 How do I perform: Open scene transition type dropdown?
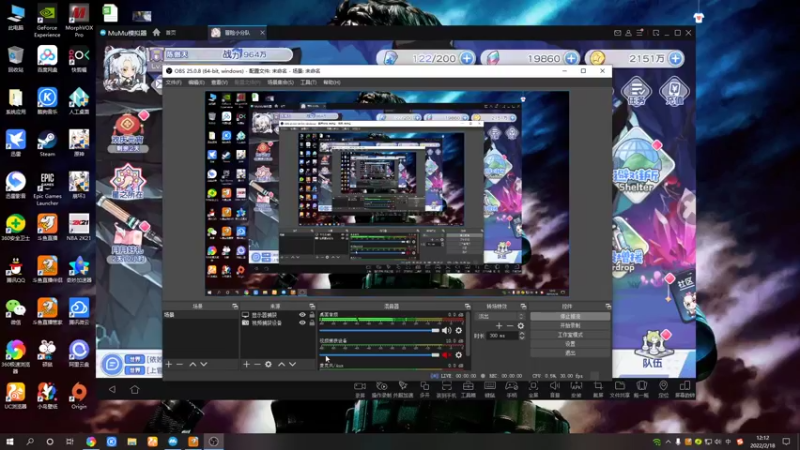[x=499, y=316]
